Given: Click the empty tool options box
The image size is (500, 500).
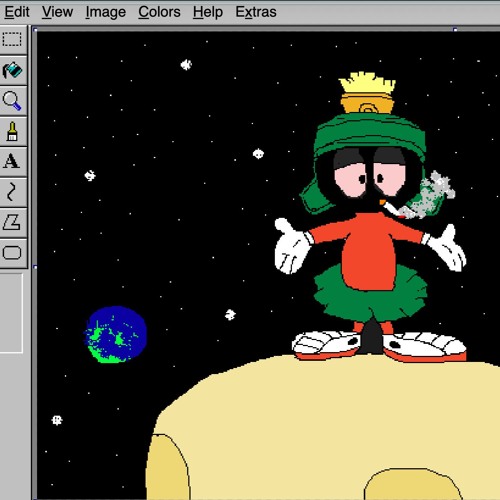Looking at the screenshot, I should (x=11, y=313).
